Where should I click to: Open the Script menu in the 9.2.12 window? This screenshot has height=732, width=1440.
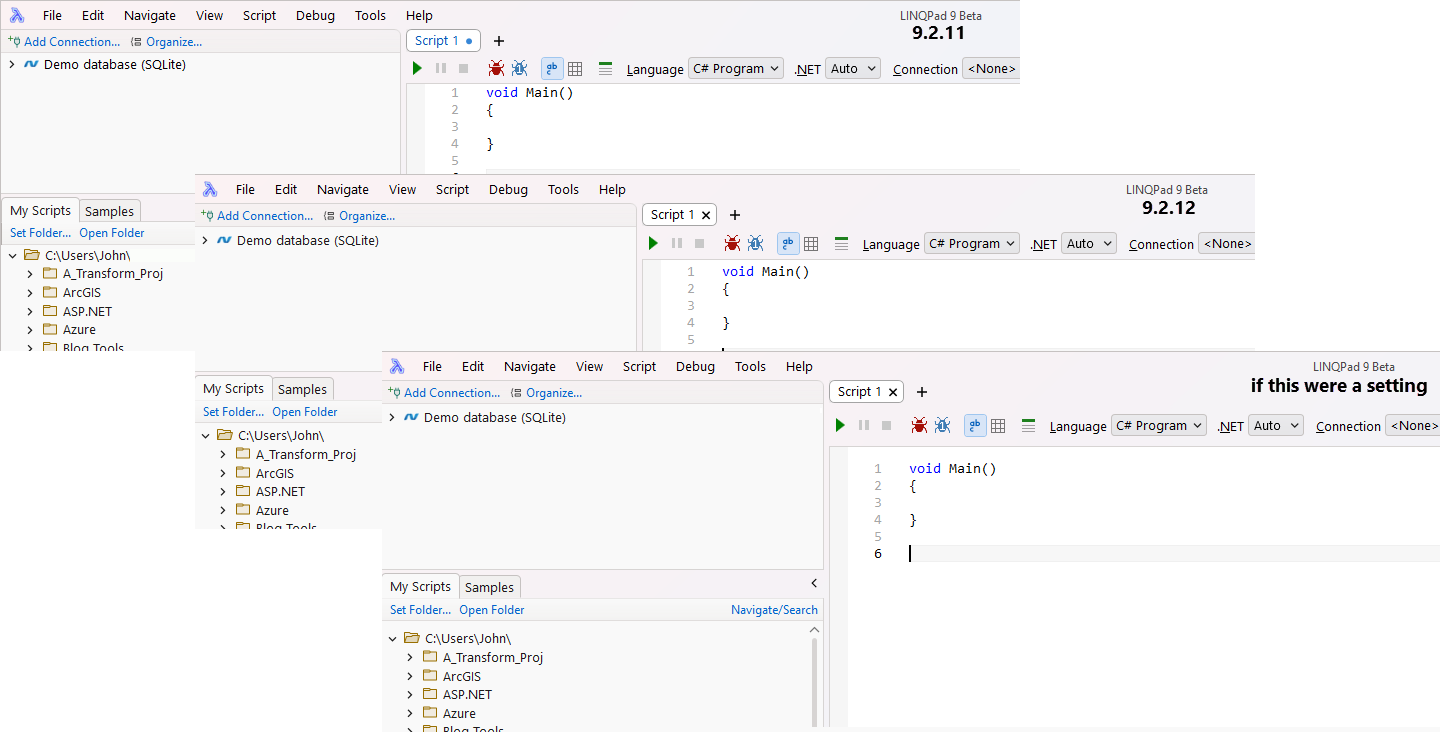point(452,189)
